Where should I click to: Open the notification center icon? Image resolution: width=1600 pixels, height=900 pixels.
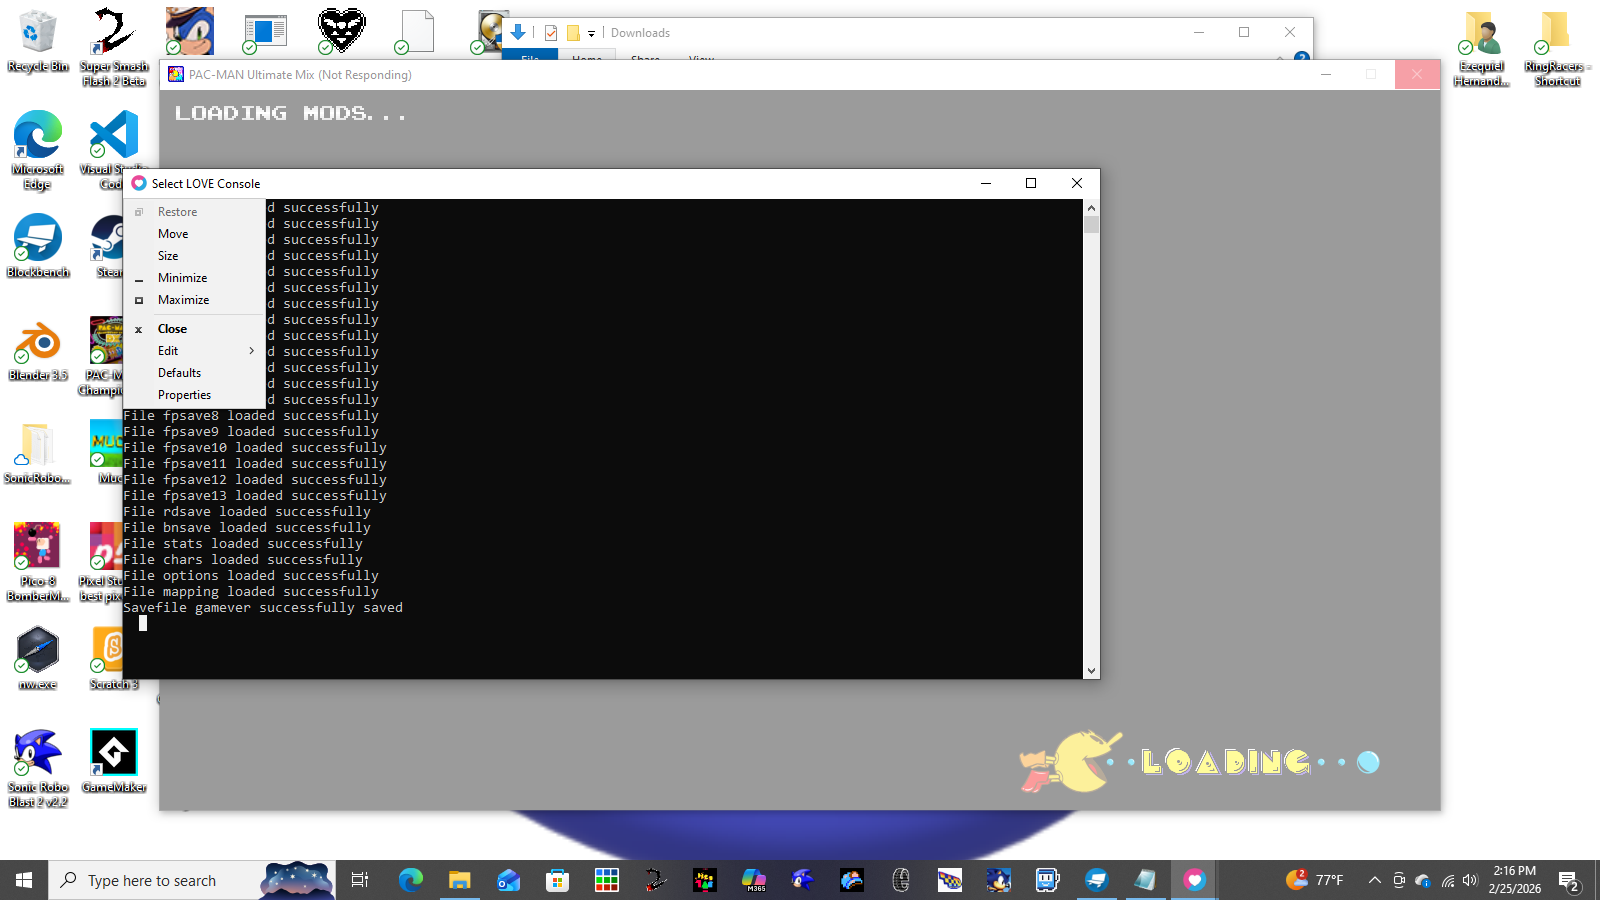point(1568,881)
